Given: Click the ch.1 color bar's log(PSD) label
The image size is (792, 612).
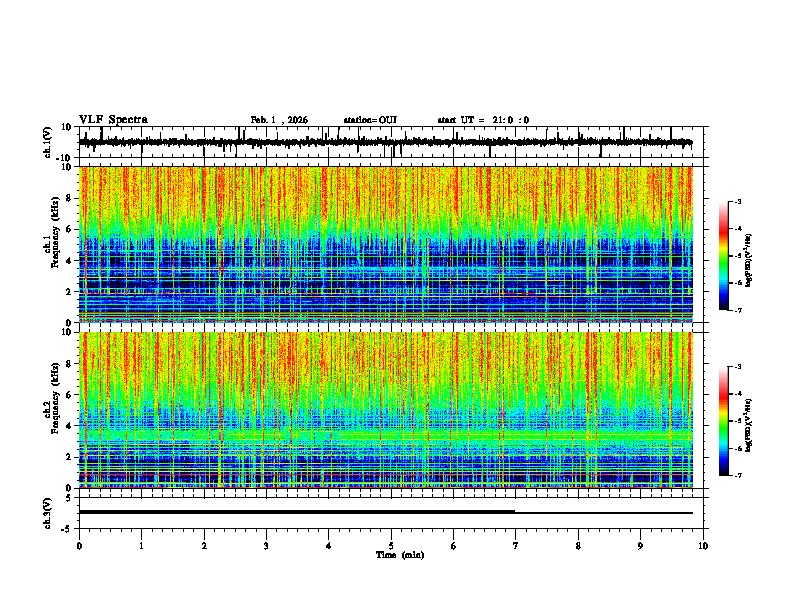Looking at the screenshot, I should [x=749, y=260].
